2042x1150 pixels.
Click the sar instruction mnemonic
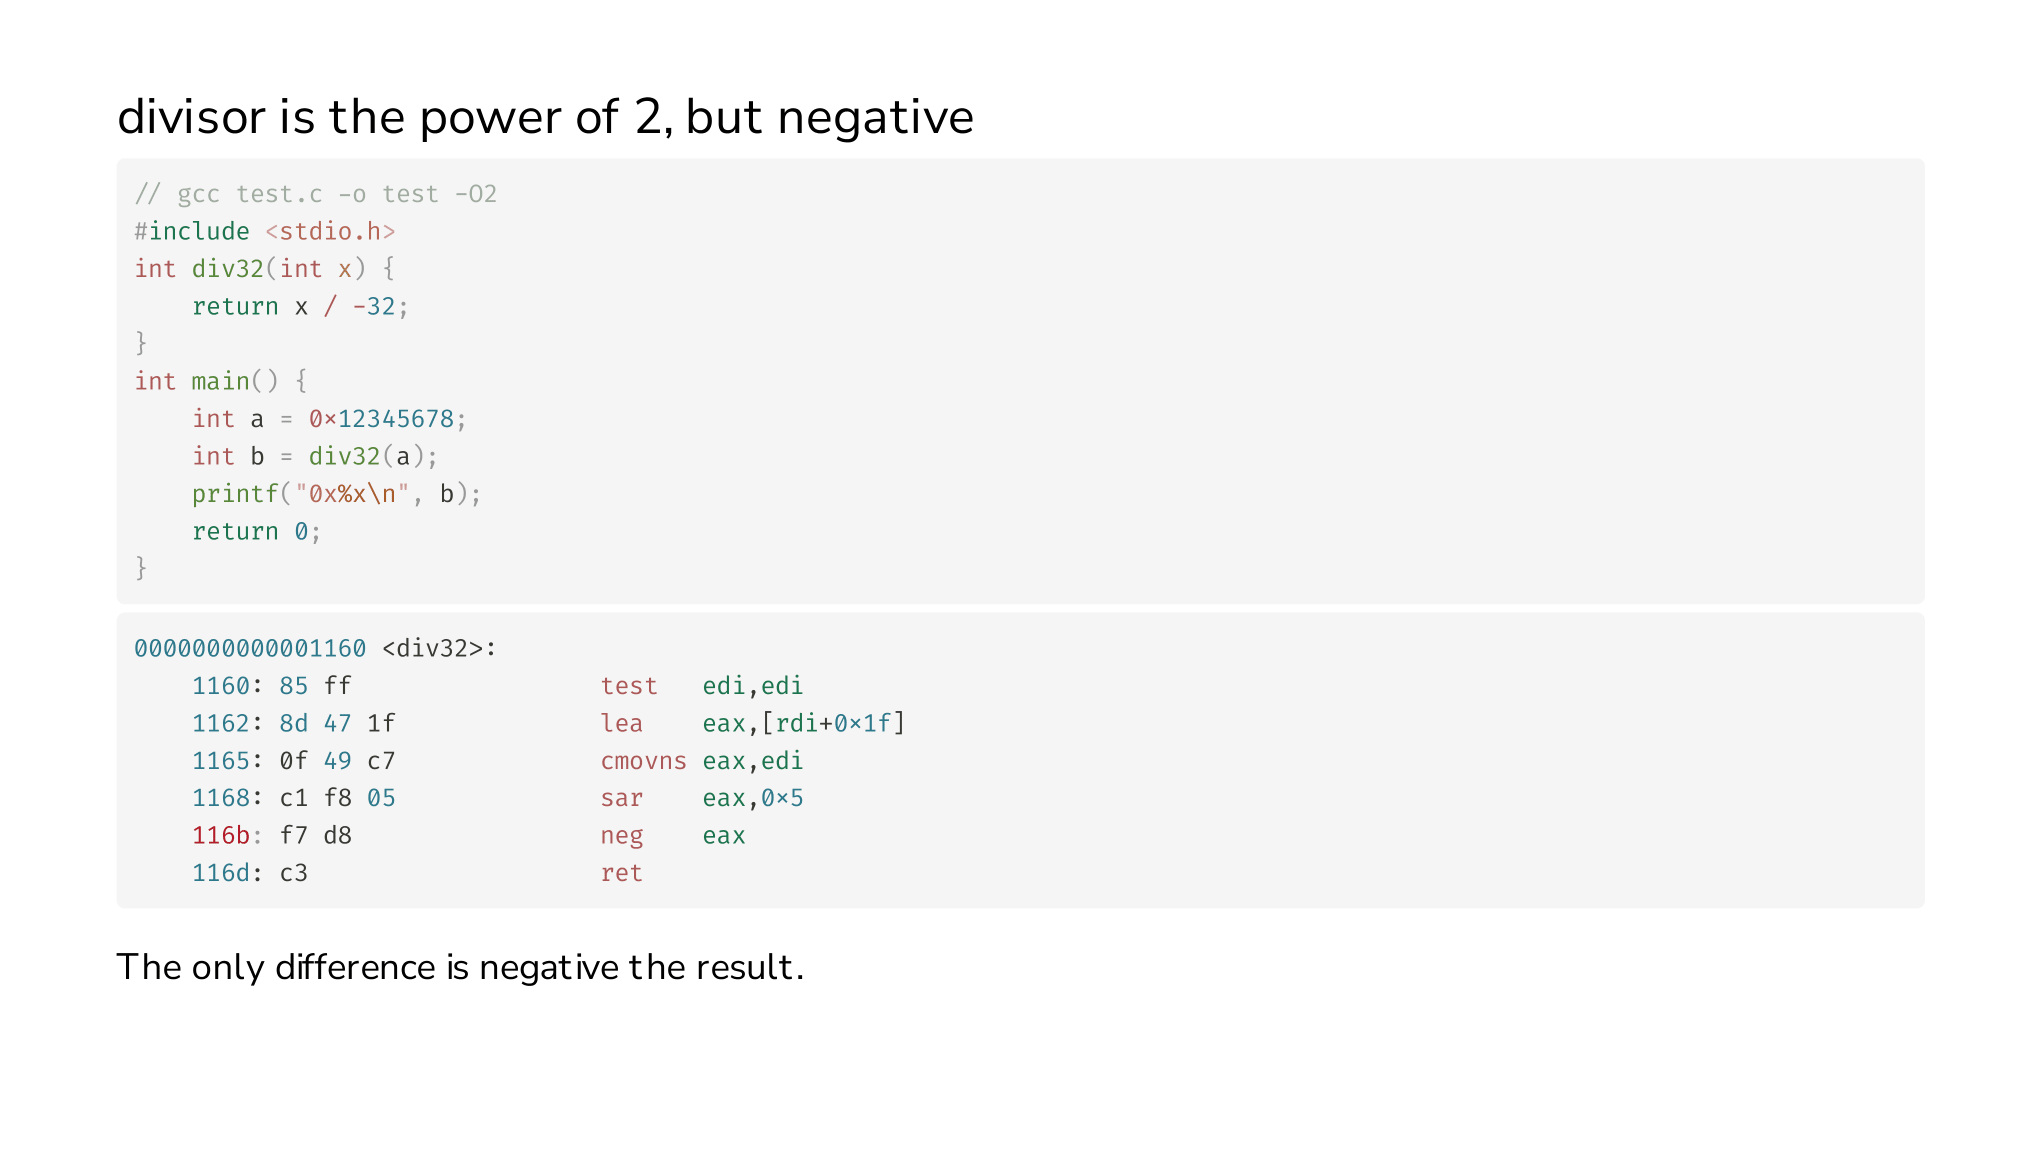(622, 798)
